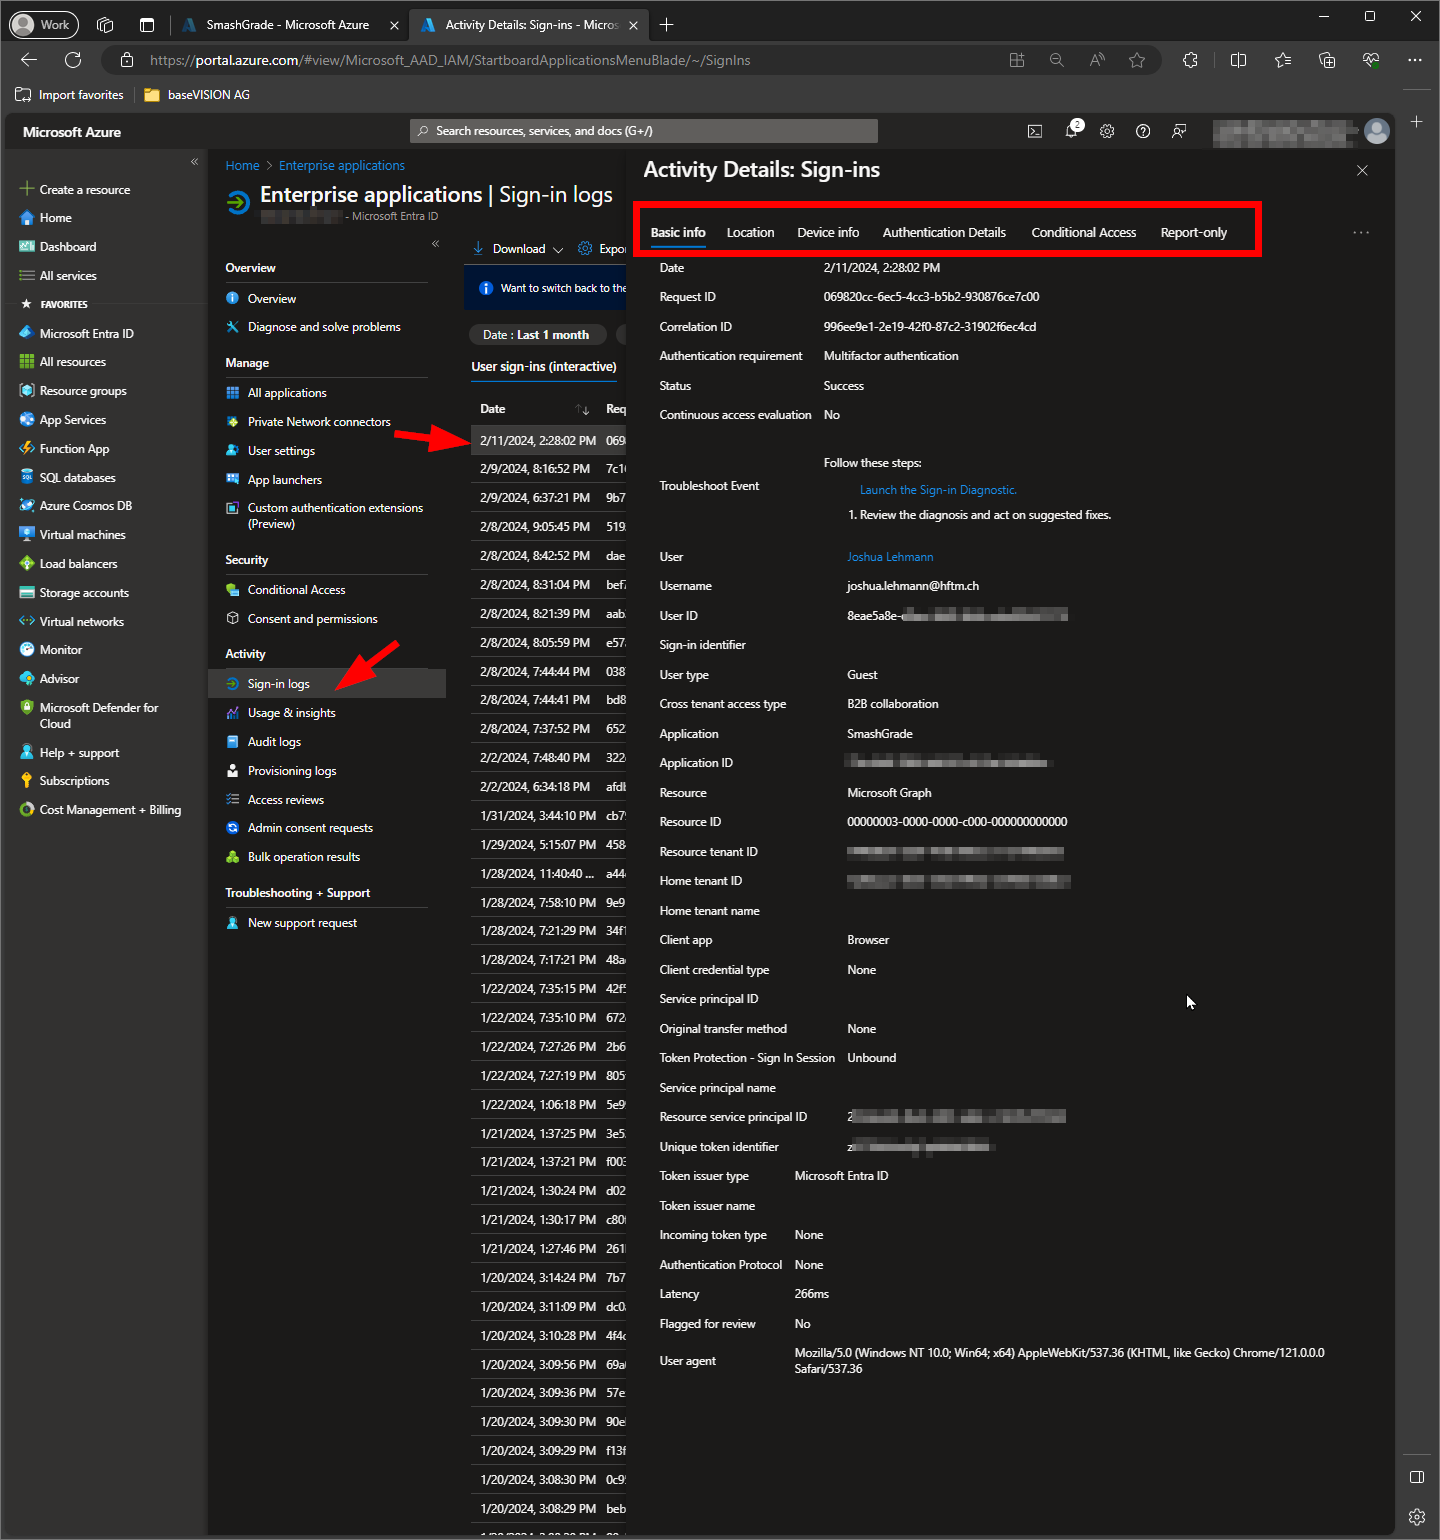Open New support request
1440x1540 pixels.
click(x=291, y=923)
